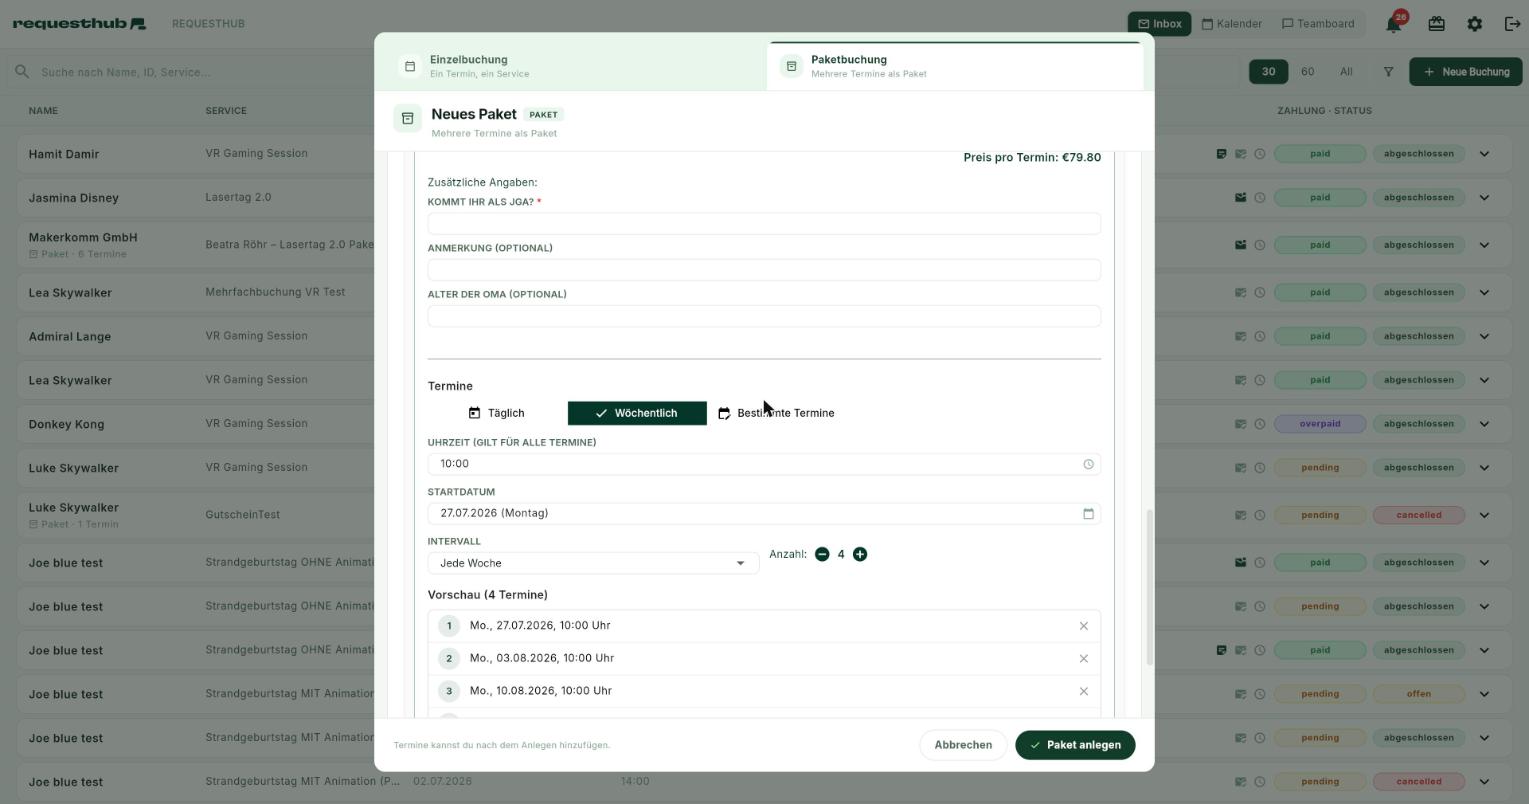Expand the Hamit Damir row
This screenshot has width=1529, height=804.
pos(1484,154)
